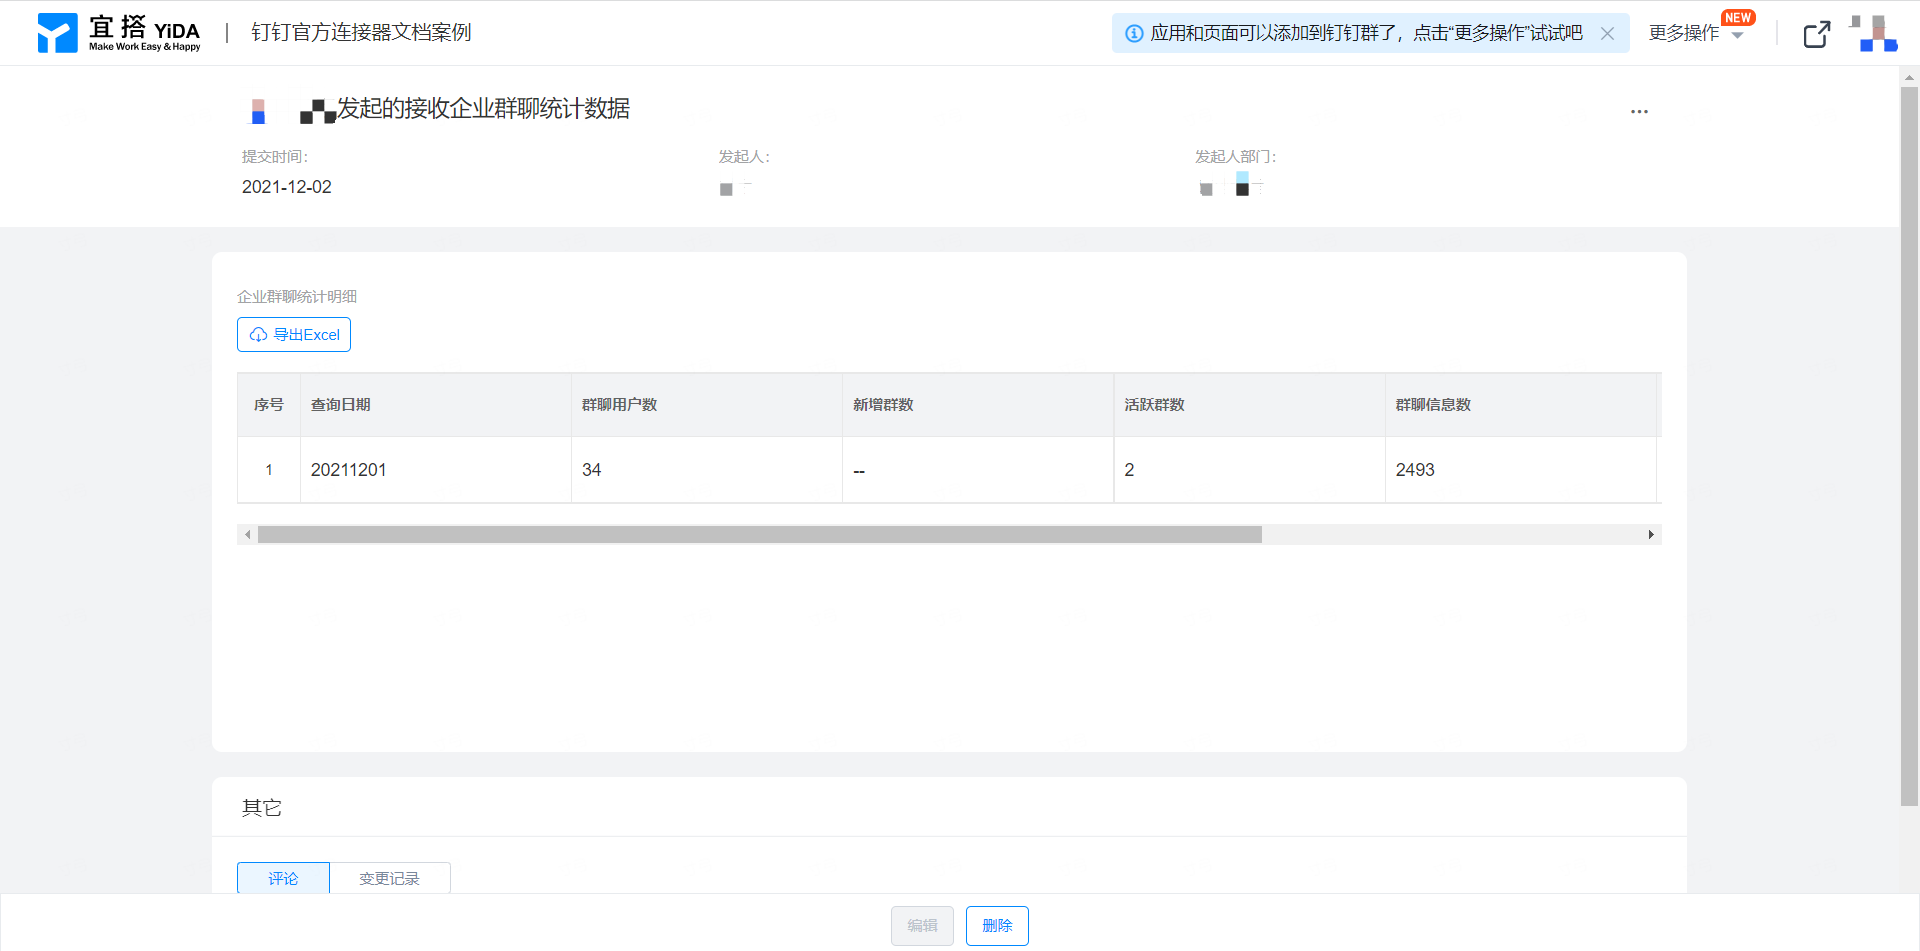Click the 编辑 button
This screenshot has height=951, width=1920.
[x=922, y=926]
